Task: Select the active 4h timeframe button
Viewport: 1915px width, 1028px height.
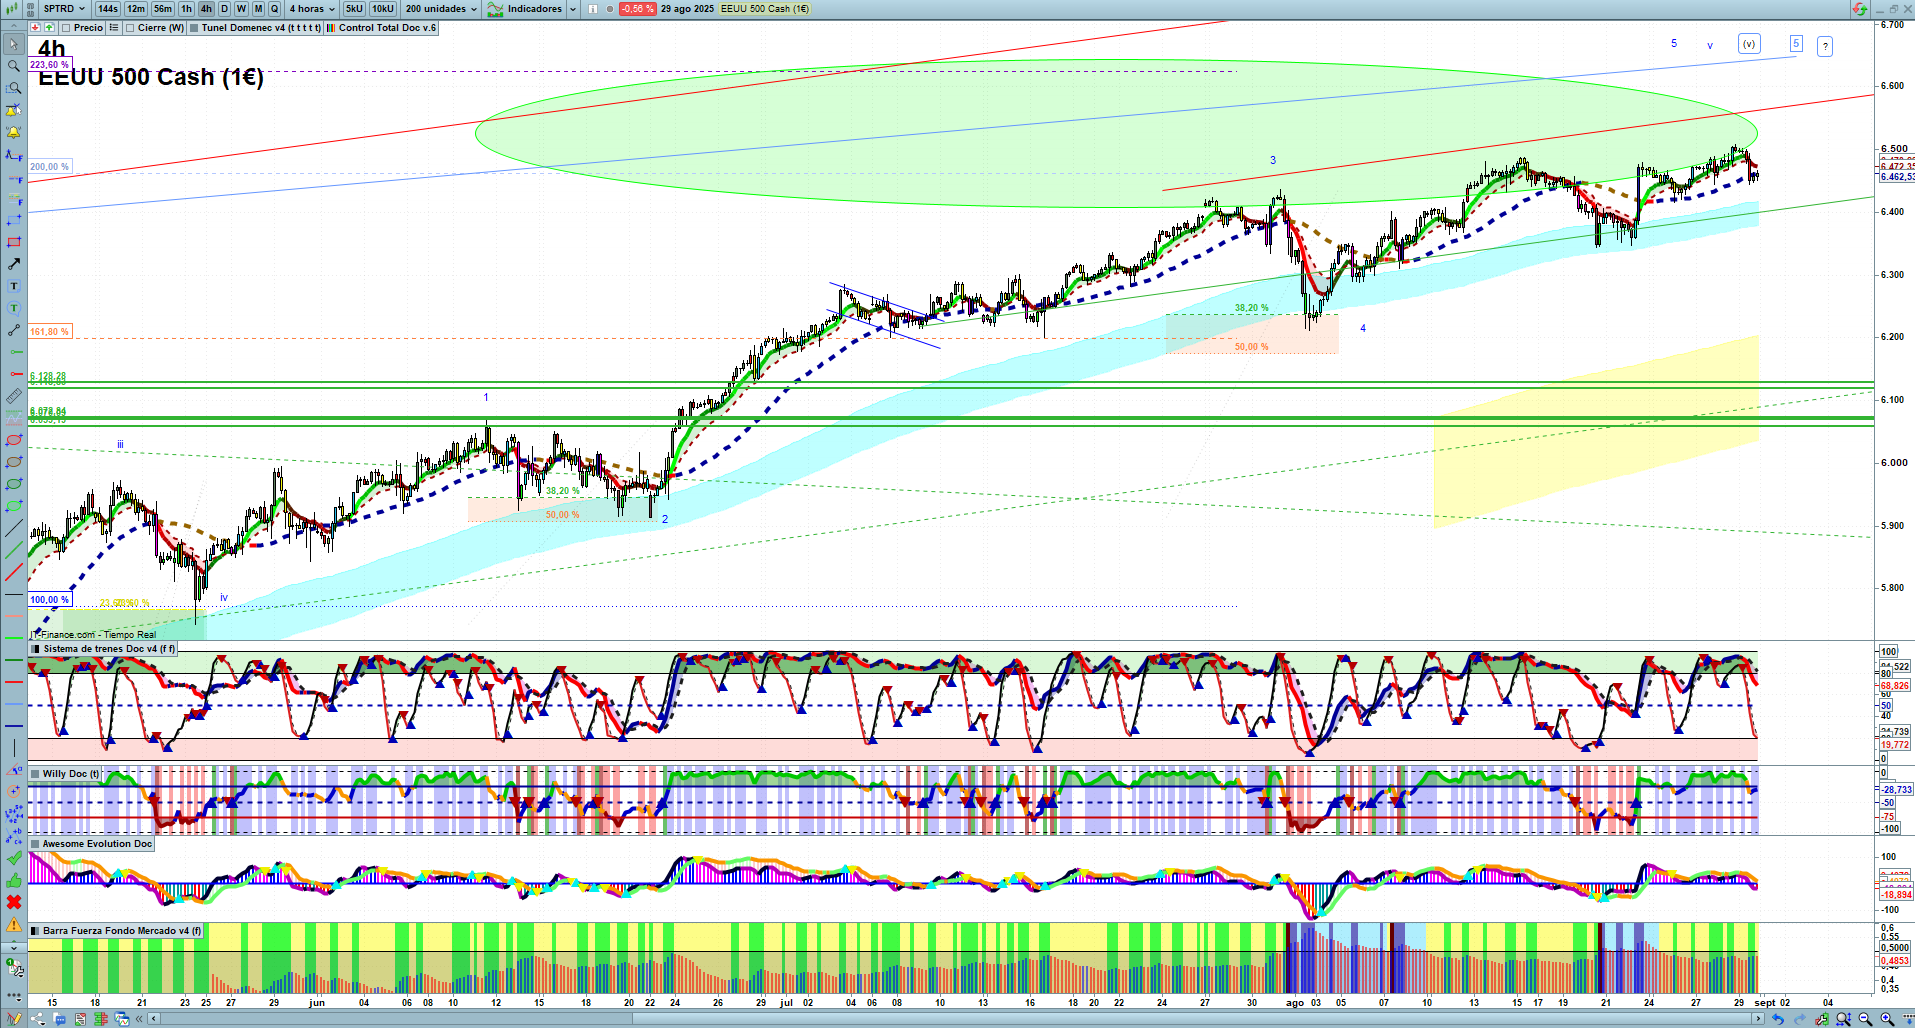Action: [x=206, y=9]
